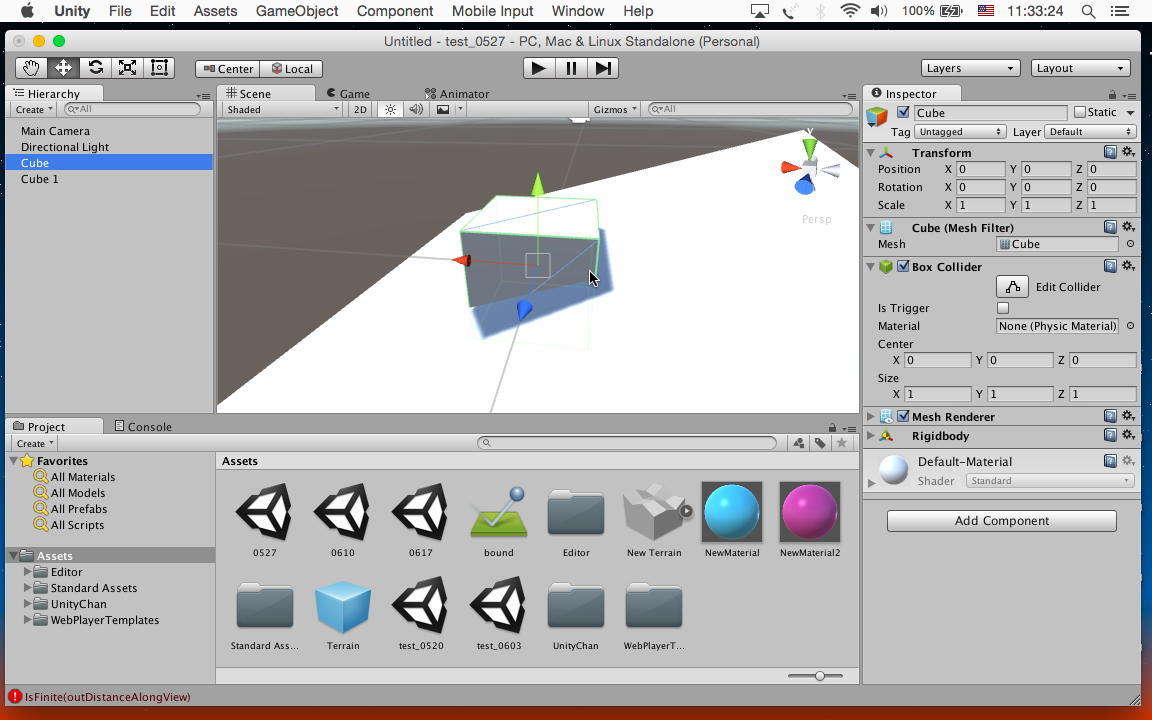Open the GameObject menu
1152x720 pixels.
coord(297,11)
